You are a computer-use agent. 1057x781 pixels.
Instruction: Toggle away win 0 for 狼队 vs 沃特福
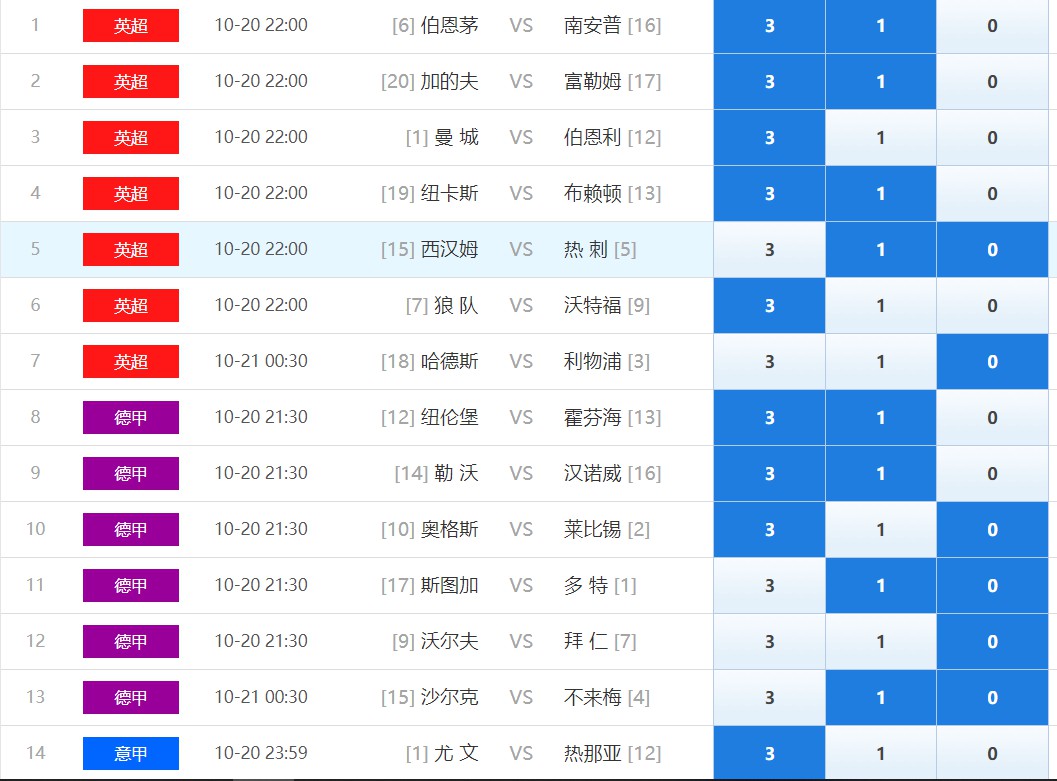[992, 305]
